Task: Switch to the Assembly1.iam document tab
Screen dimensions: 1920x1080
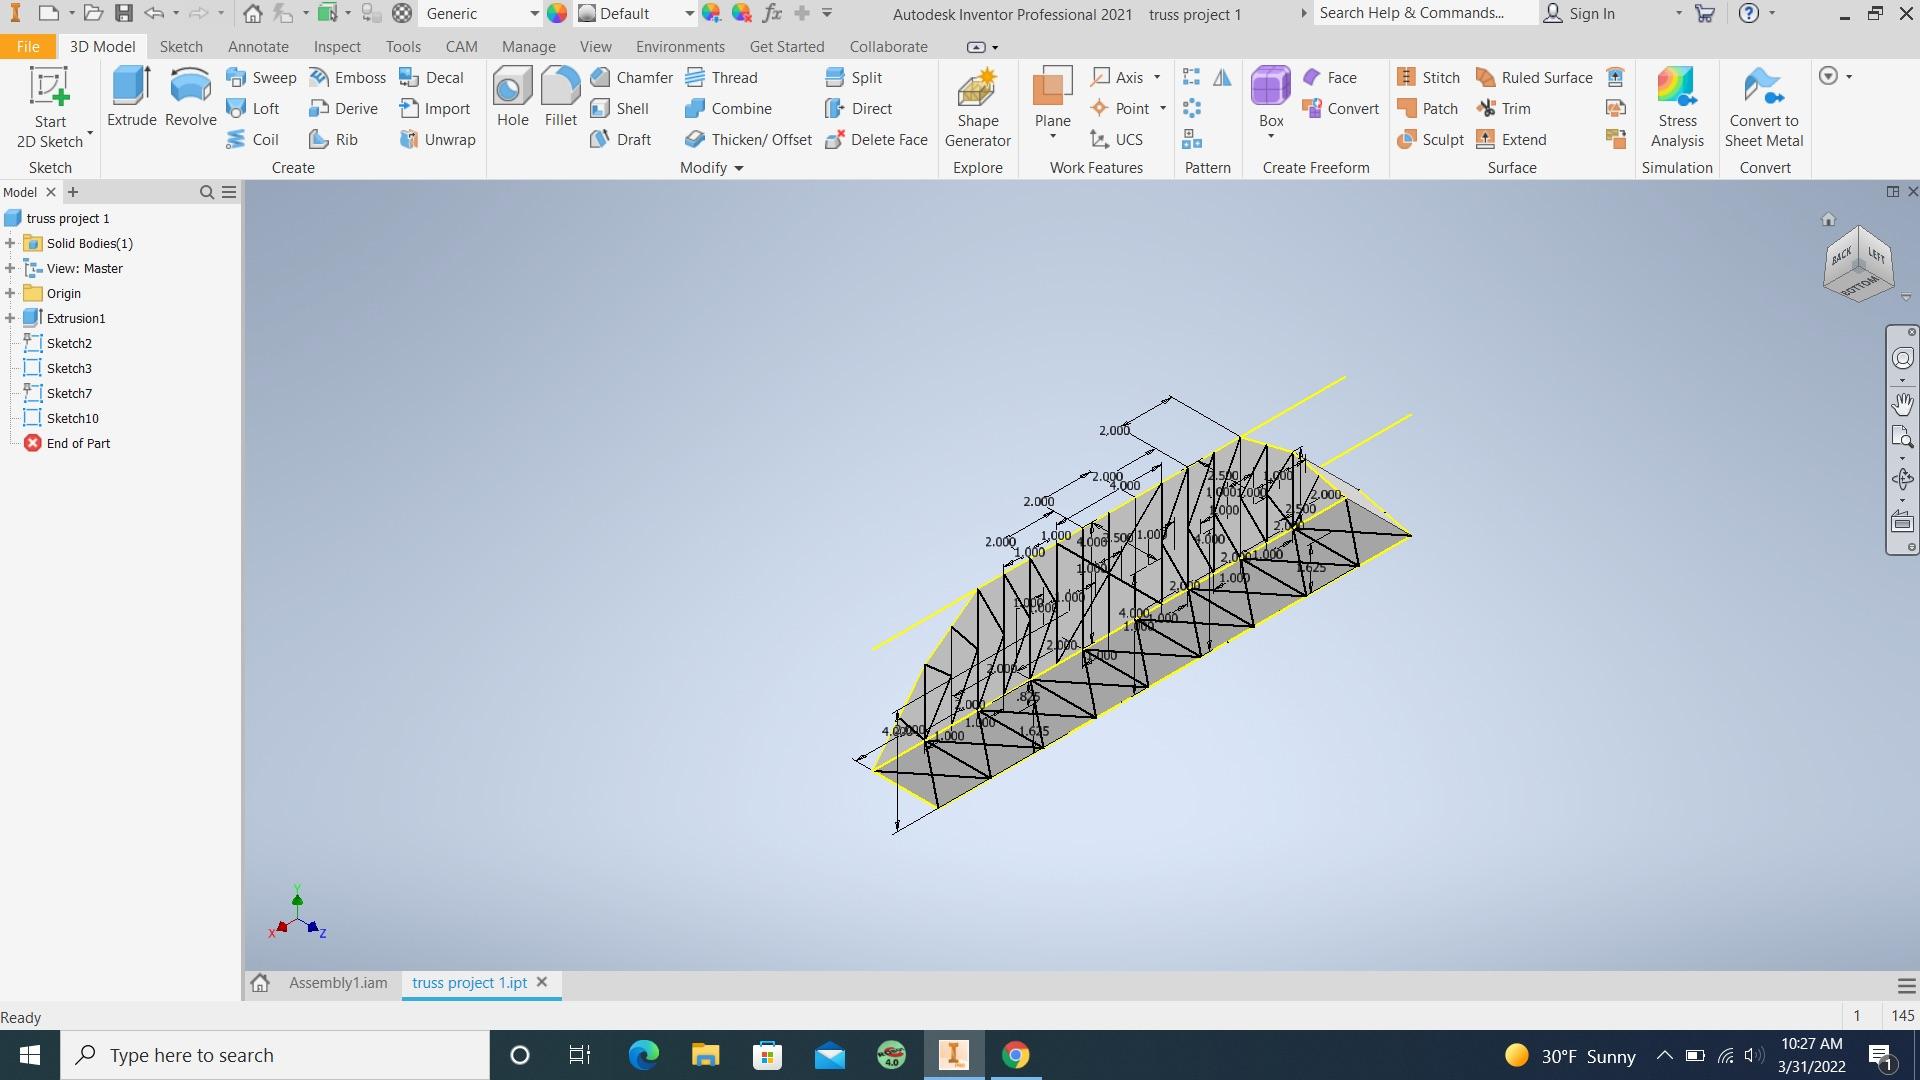Action: pos(338,983)
